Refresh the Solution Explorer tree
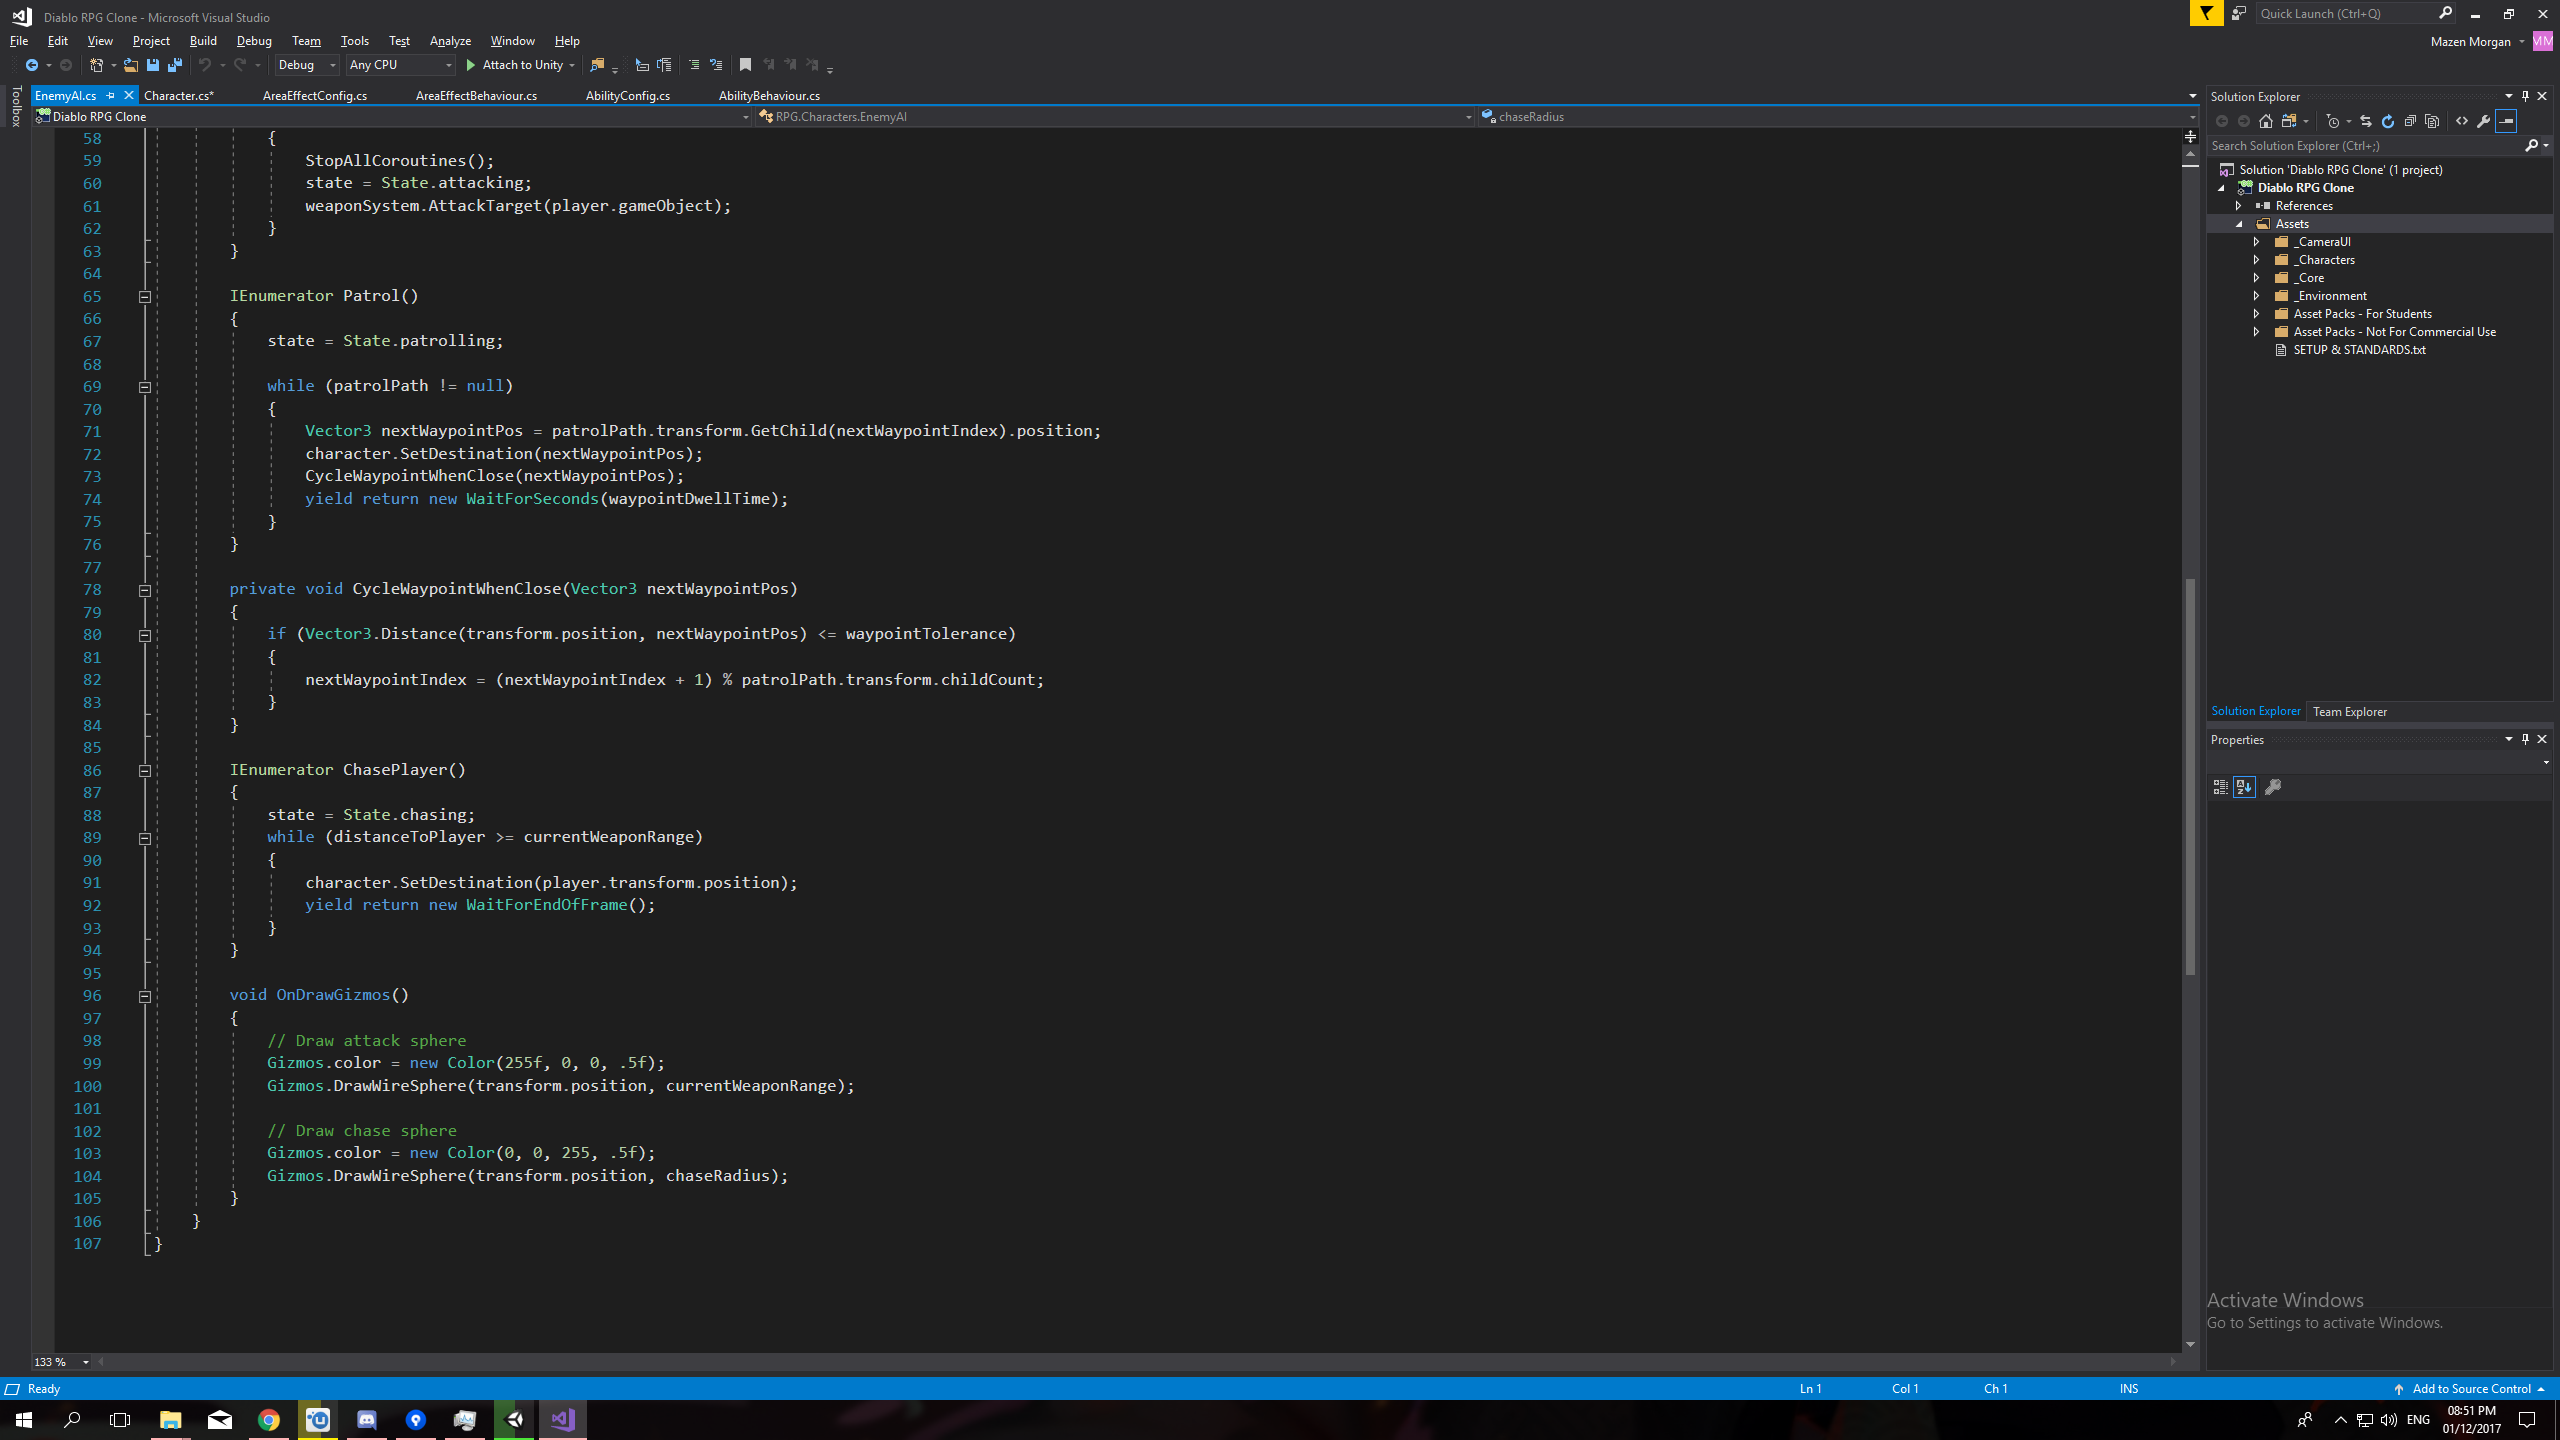This screenshot has width=2560, height=1440. click(x=2388, y=121)
